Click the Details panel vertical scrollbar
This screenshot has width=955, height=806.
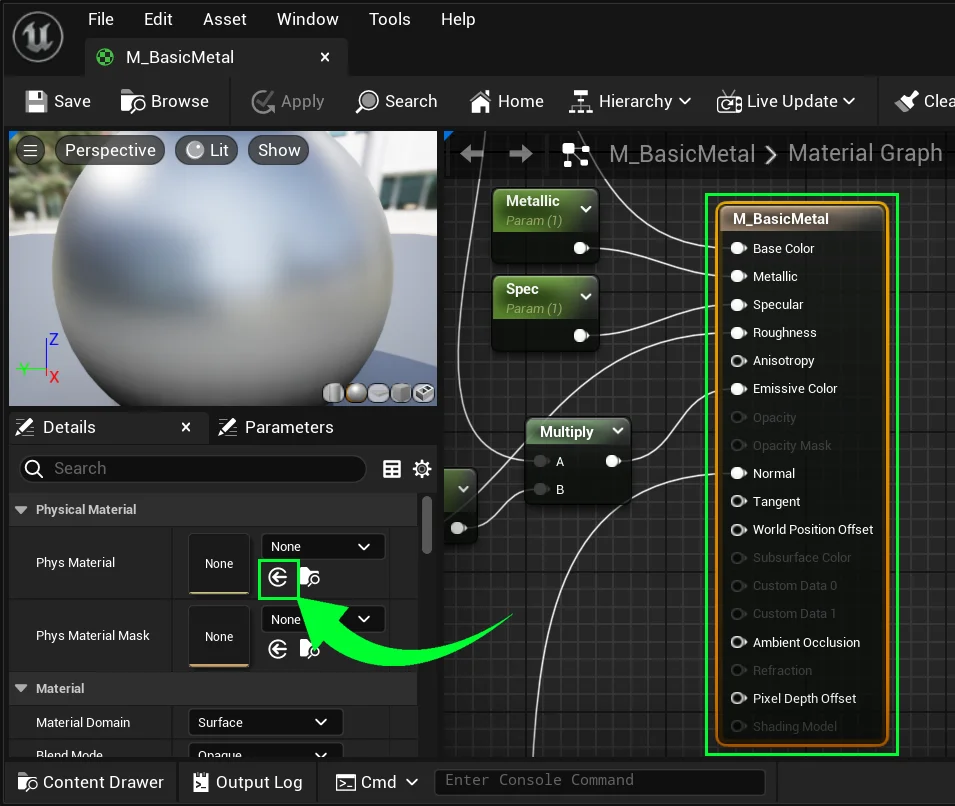coord(427,524)
